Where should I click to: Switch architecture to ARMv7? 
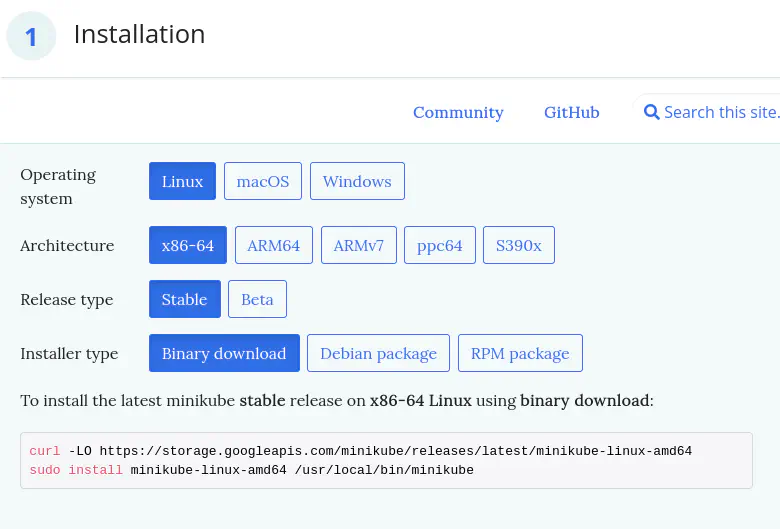point(358,245)
